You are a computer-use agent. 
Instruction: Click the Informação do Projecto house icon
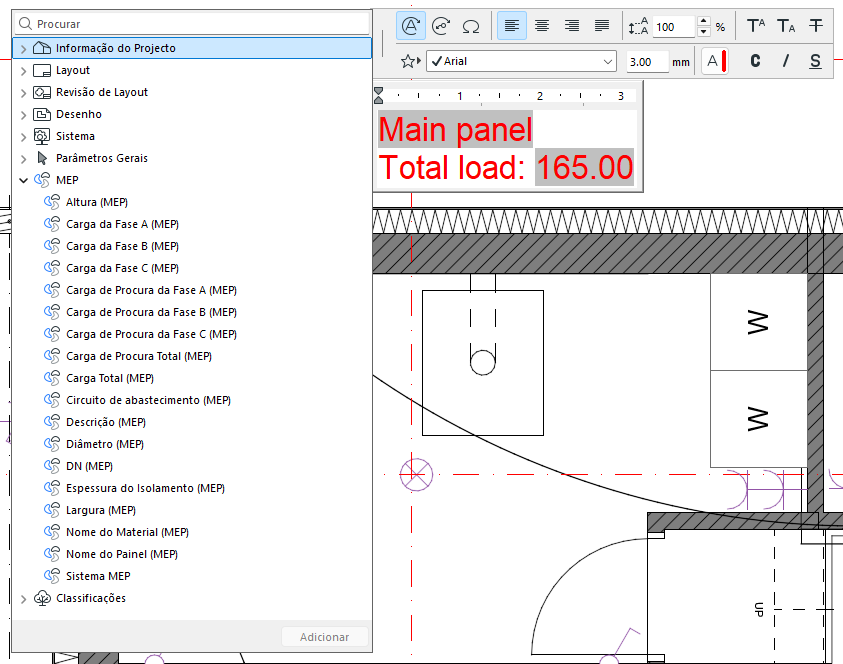(42, 48)
